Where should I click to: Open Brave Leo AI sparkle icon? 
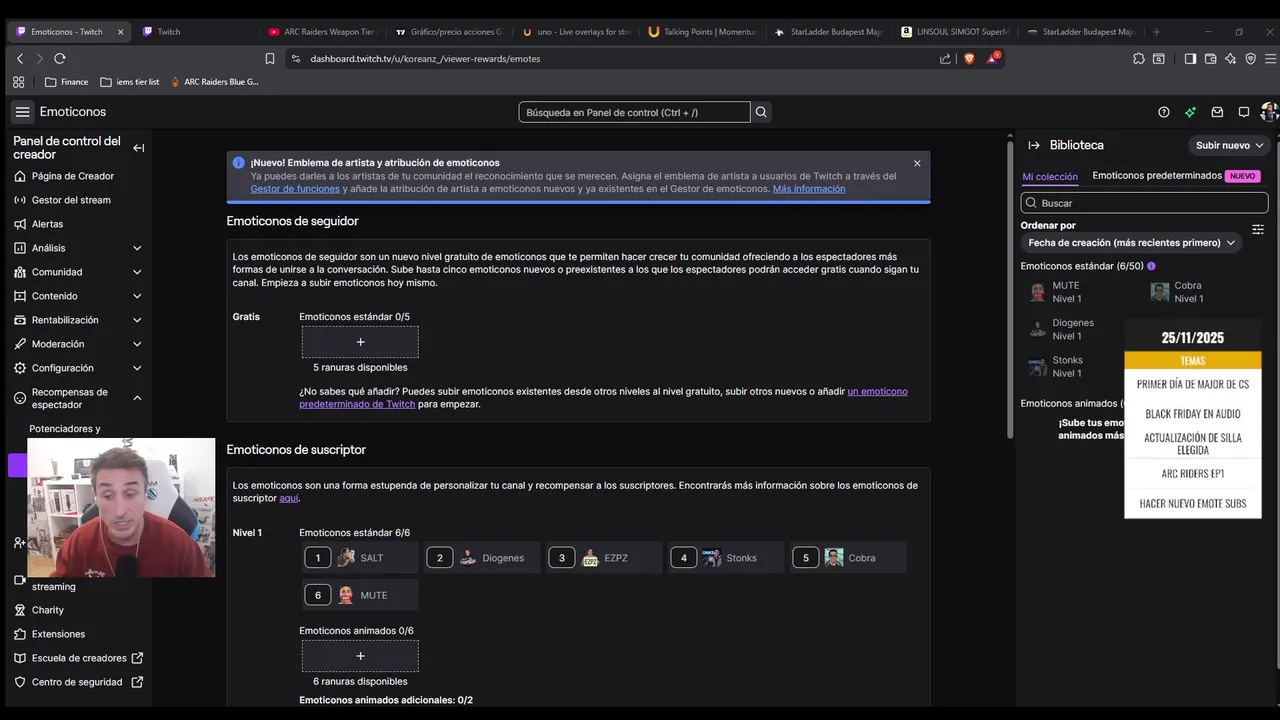[1231, 59]
